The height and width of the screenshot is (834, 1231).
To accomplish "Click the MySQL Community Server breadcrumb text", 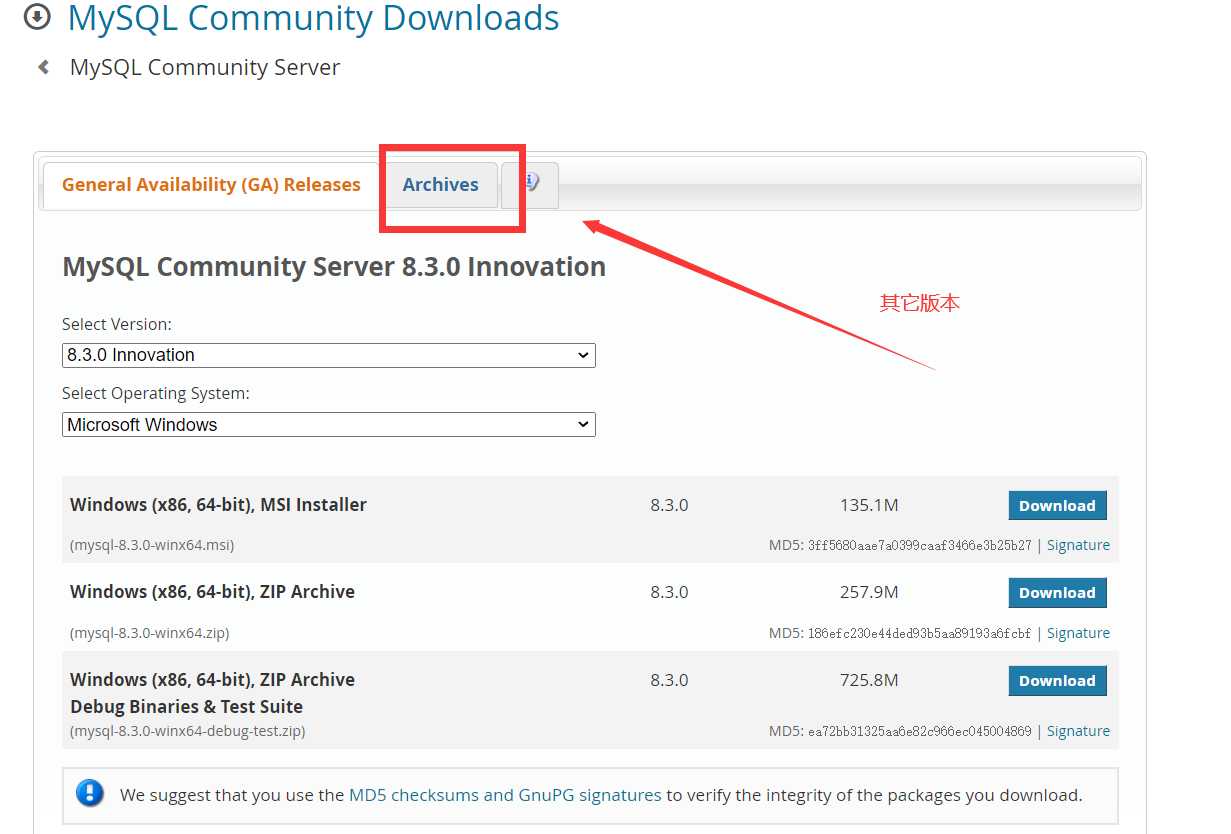I will tap(205, 67).
